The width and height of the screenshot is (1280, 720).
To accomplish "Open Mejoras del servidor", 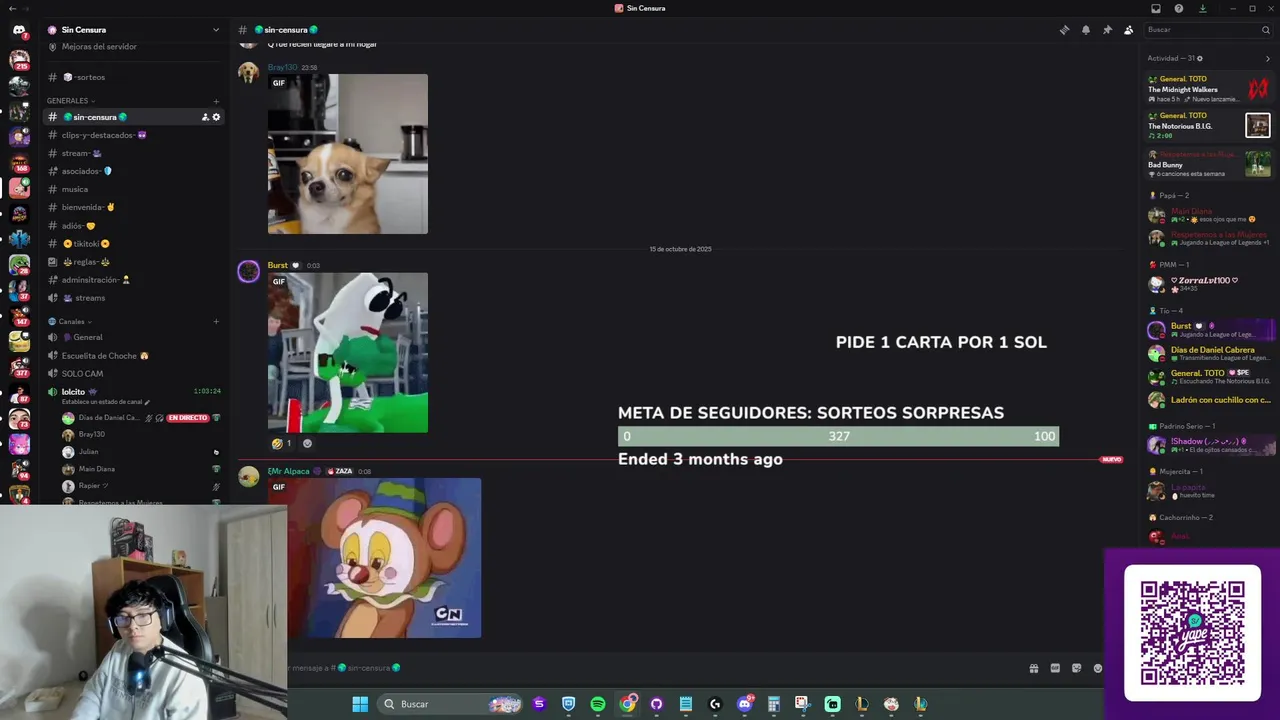I will pos(133,47).
